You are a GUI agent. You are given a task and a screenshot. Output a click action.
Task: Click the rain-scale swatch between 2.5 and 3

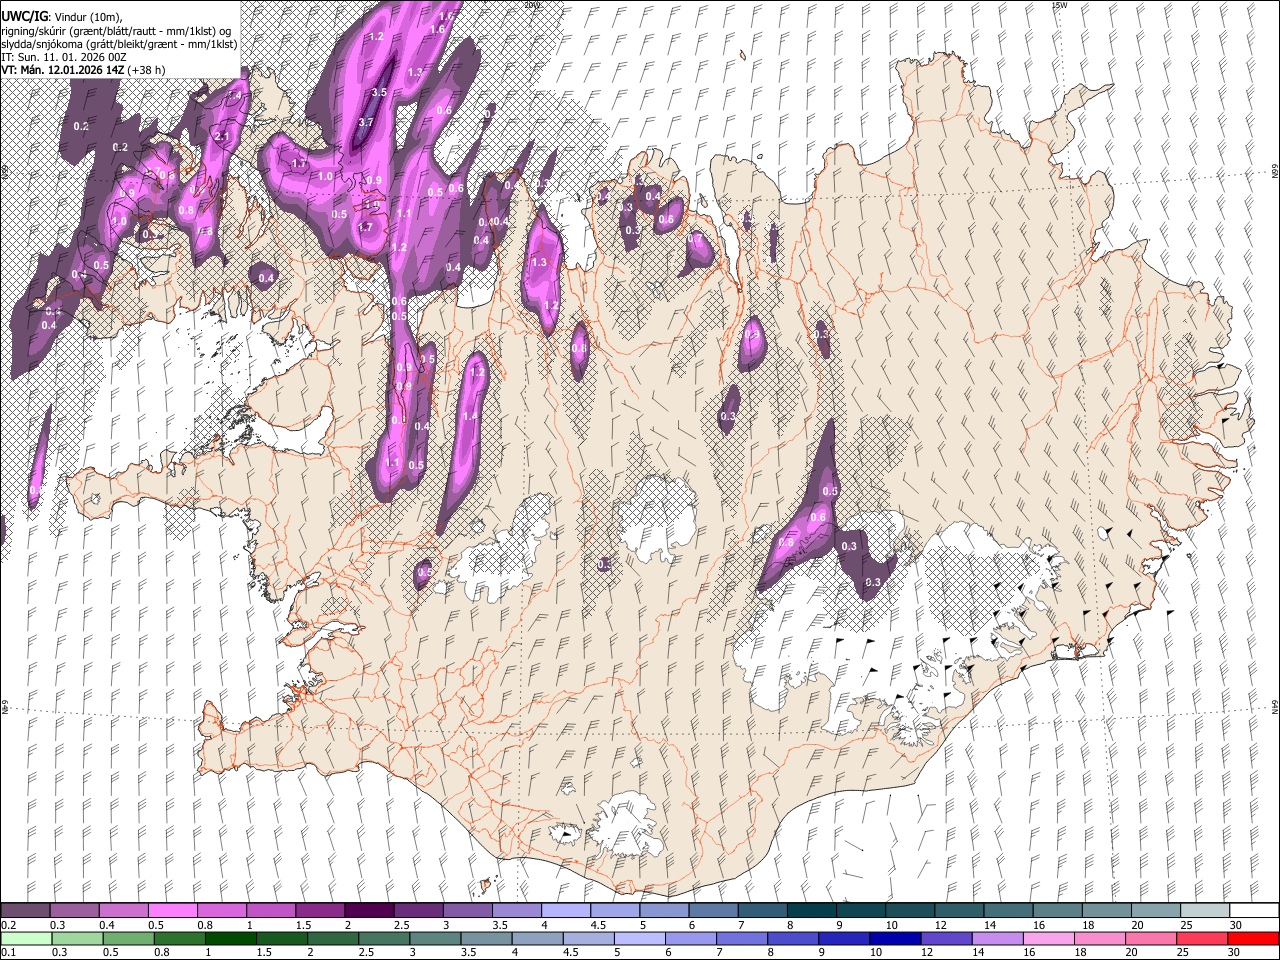click(383, 938)
